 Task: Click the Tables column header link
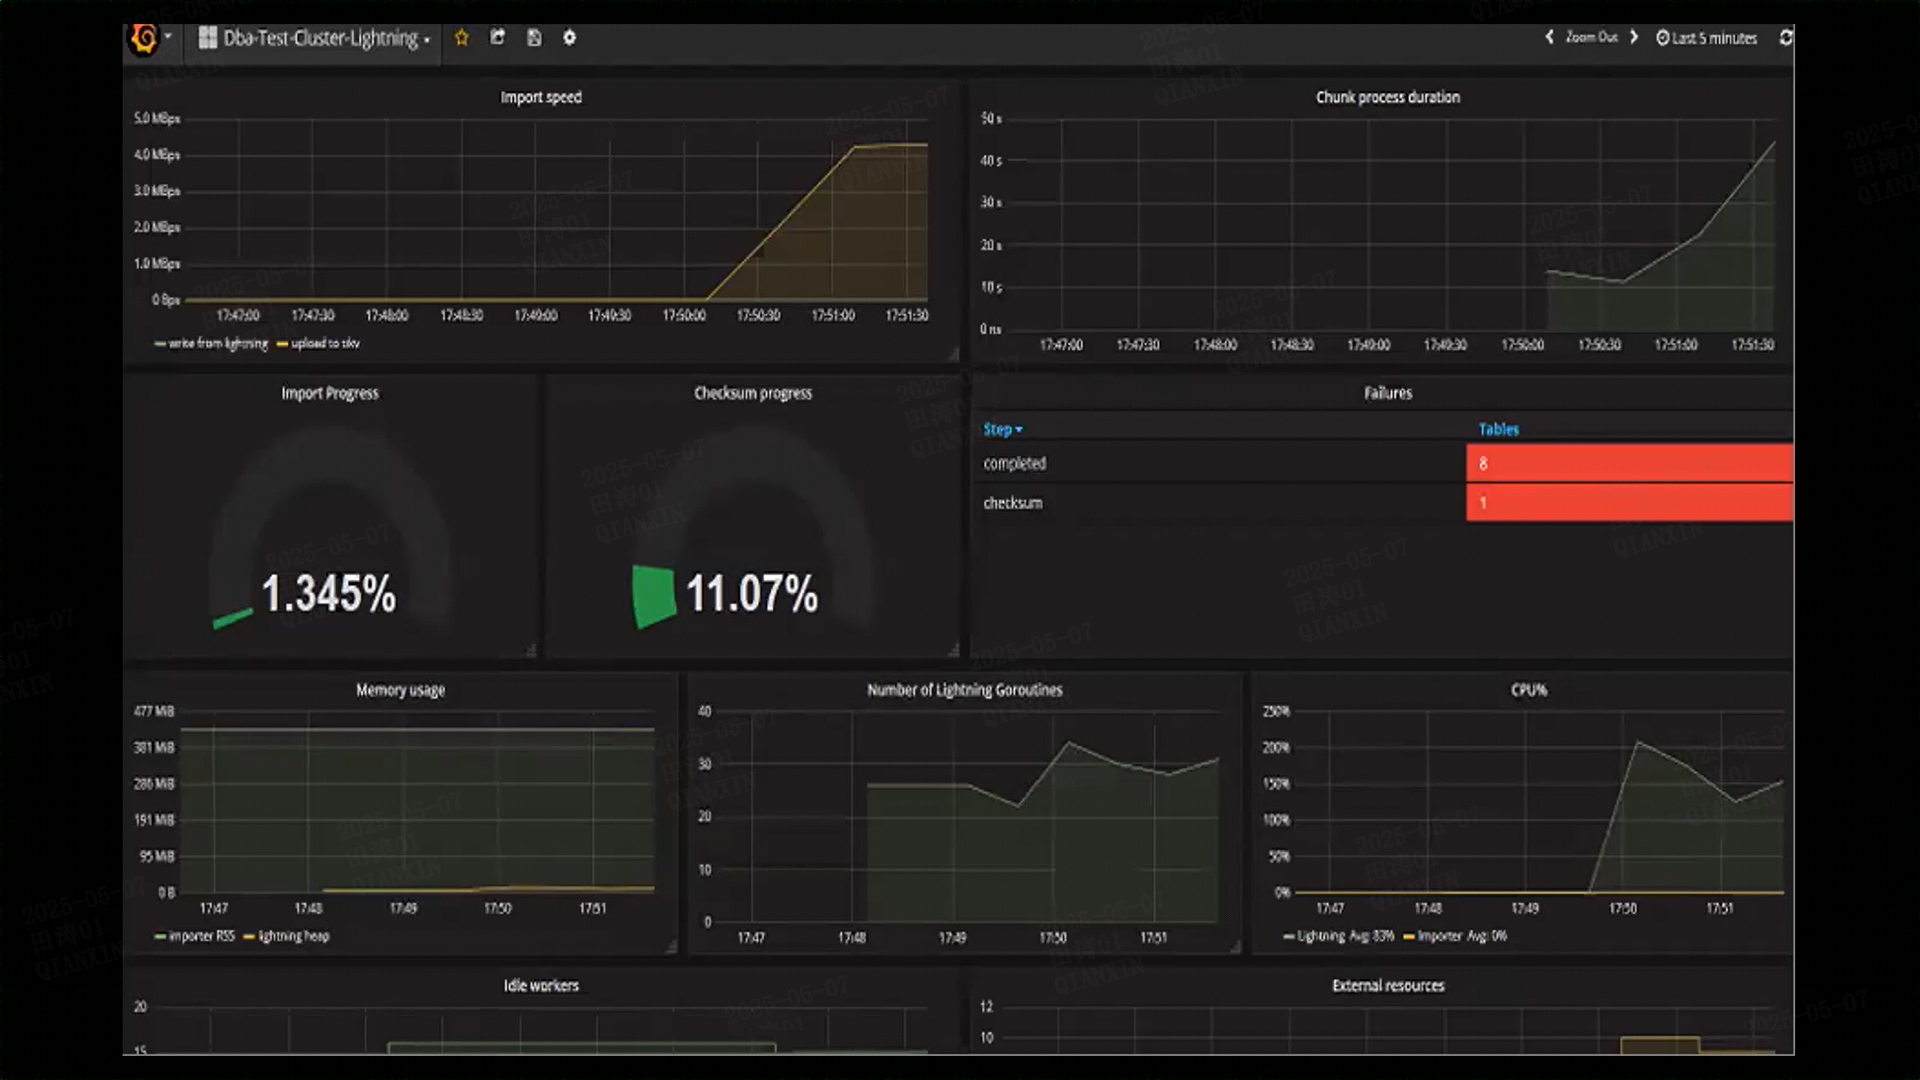tap(1498, 429)
